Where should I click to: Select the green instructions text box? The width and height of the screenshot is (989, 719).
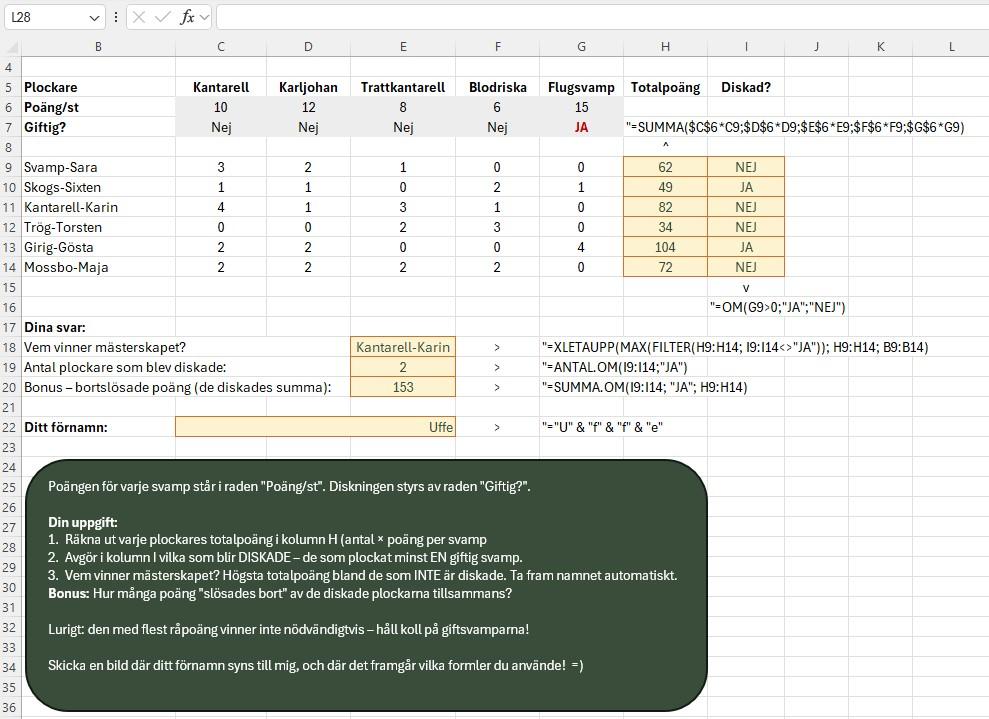[366, 585]
